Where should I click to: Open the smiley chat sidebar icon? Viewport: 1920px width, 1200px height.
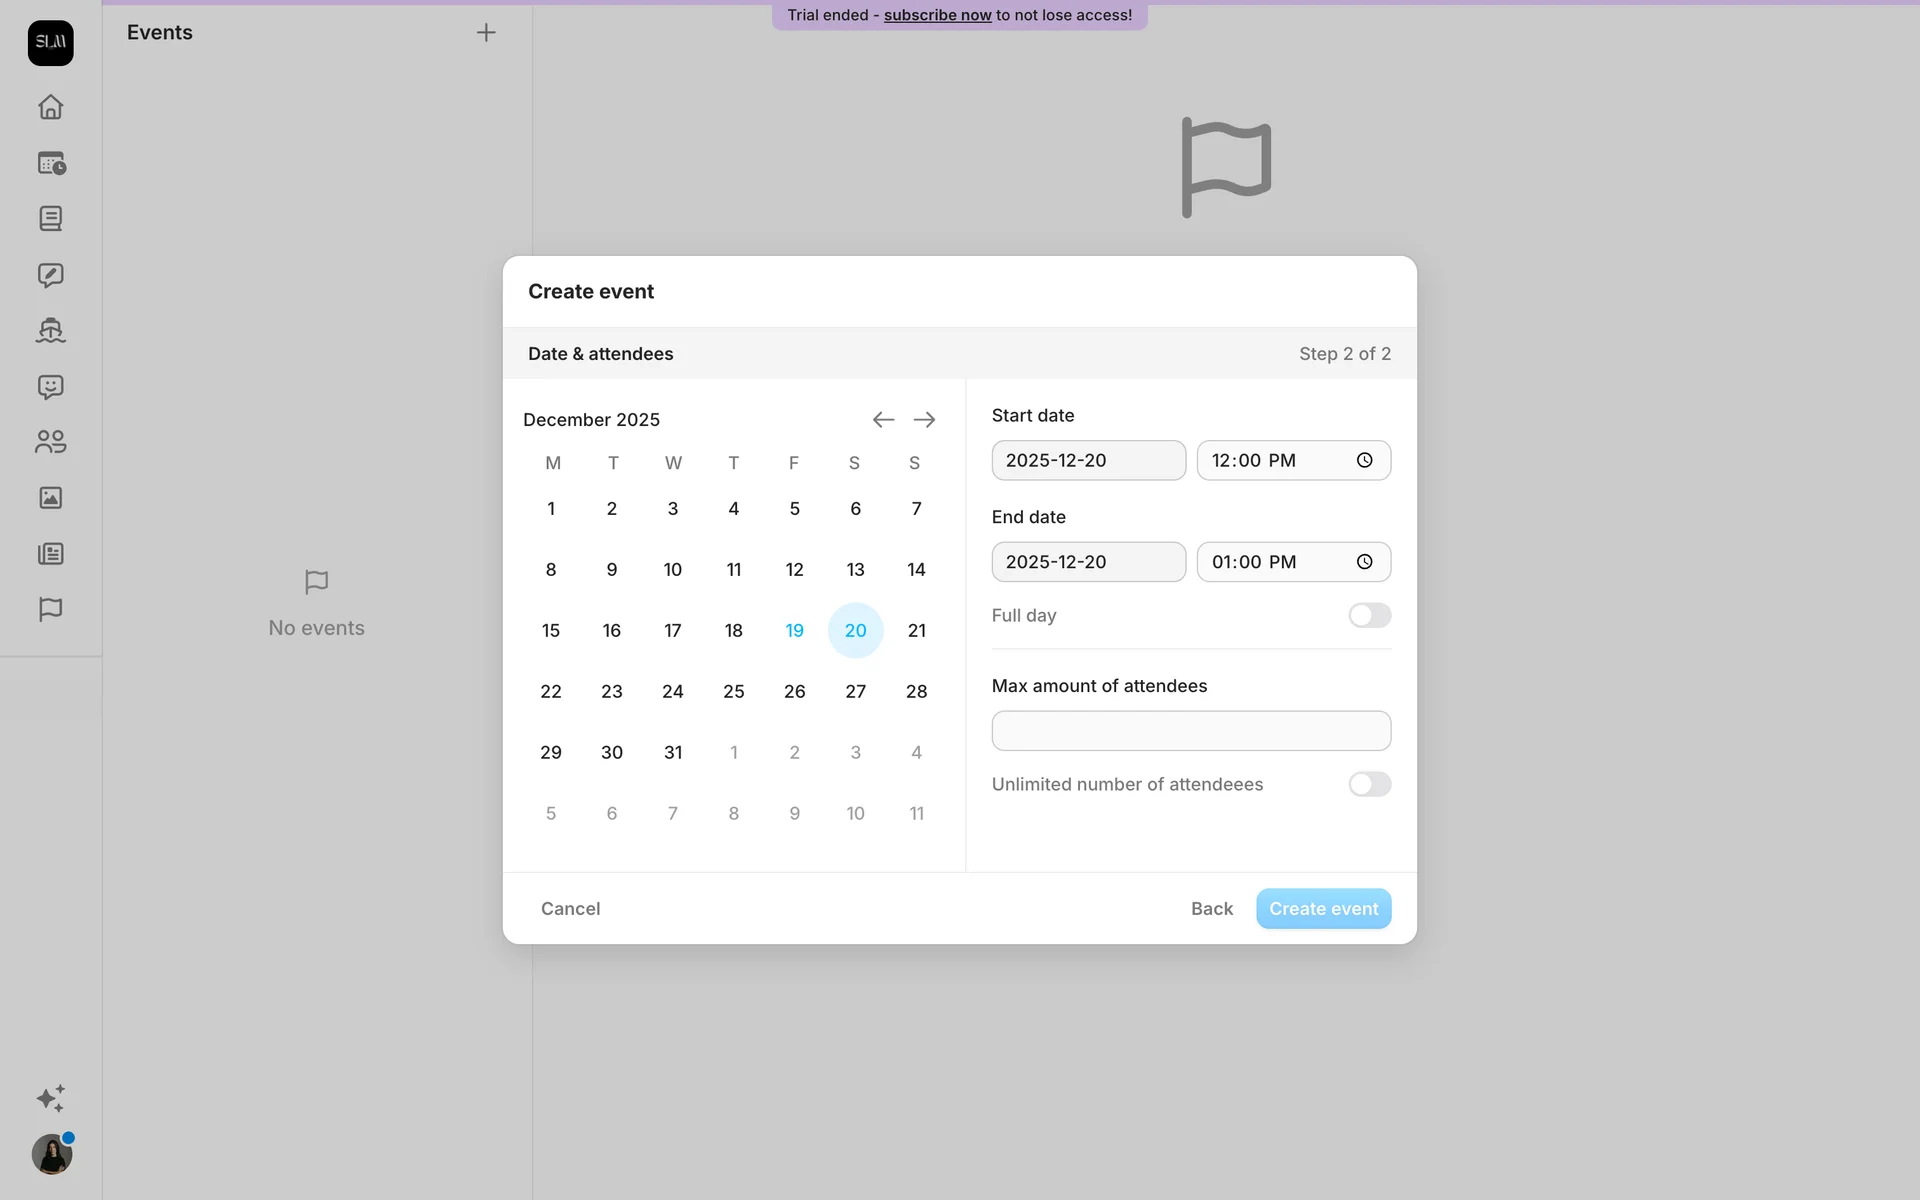50,387
